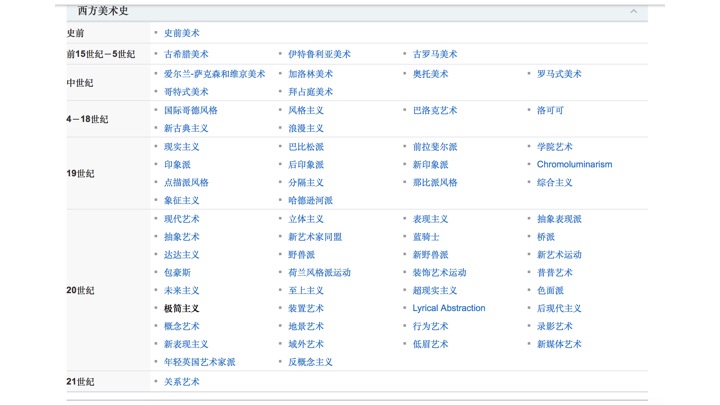Image resolution: width=720 pixels, height=405 pixels.
Task: Open the 行为艺术 link
Action: pos(430,326)
